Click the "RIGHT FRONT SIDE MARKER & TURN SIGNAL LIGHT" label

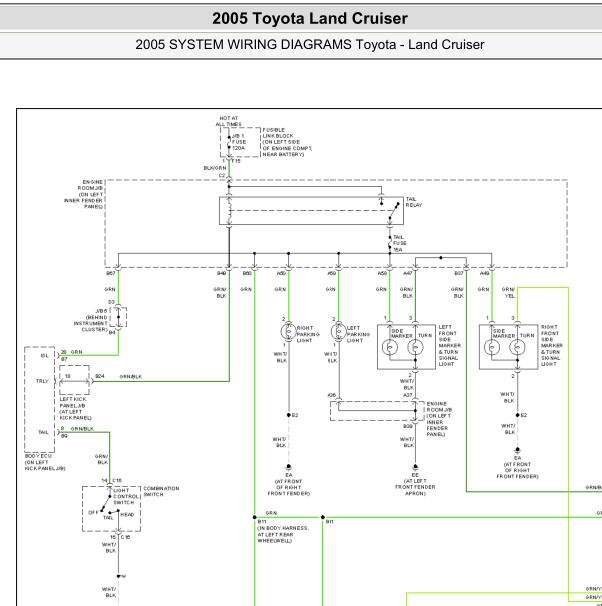[x=552, y=346]
